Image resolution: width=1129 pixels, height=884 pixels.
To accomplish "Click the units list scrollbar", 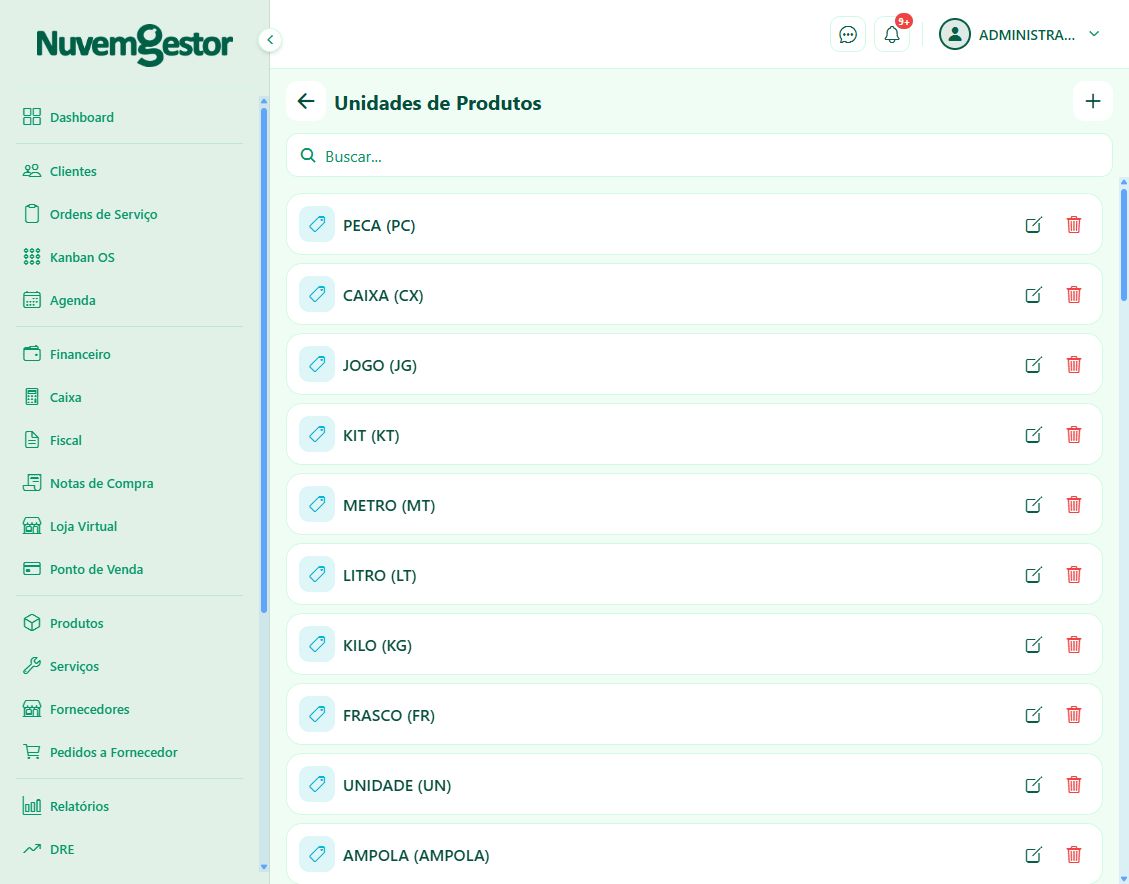I will pos(1124,245).
